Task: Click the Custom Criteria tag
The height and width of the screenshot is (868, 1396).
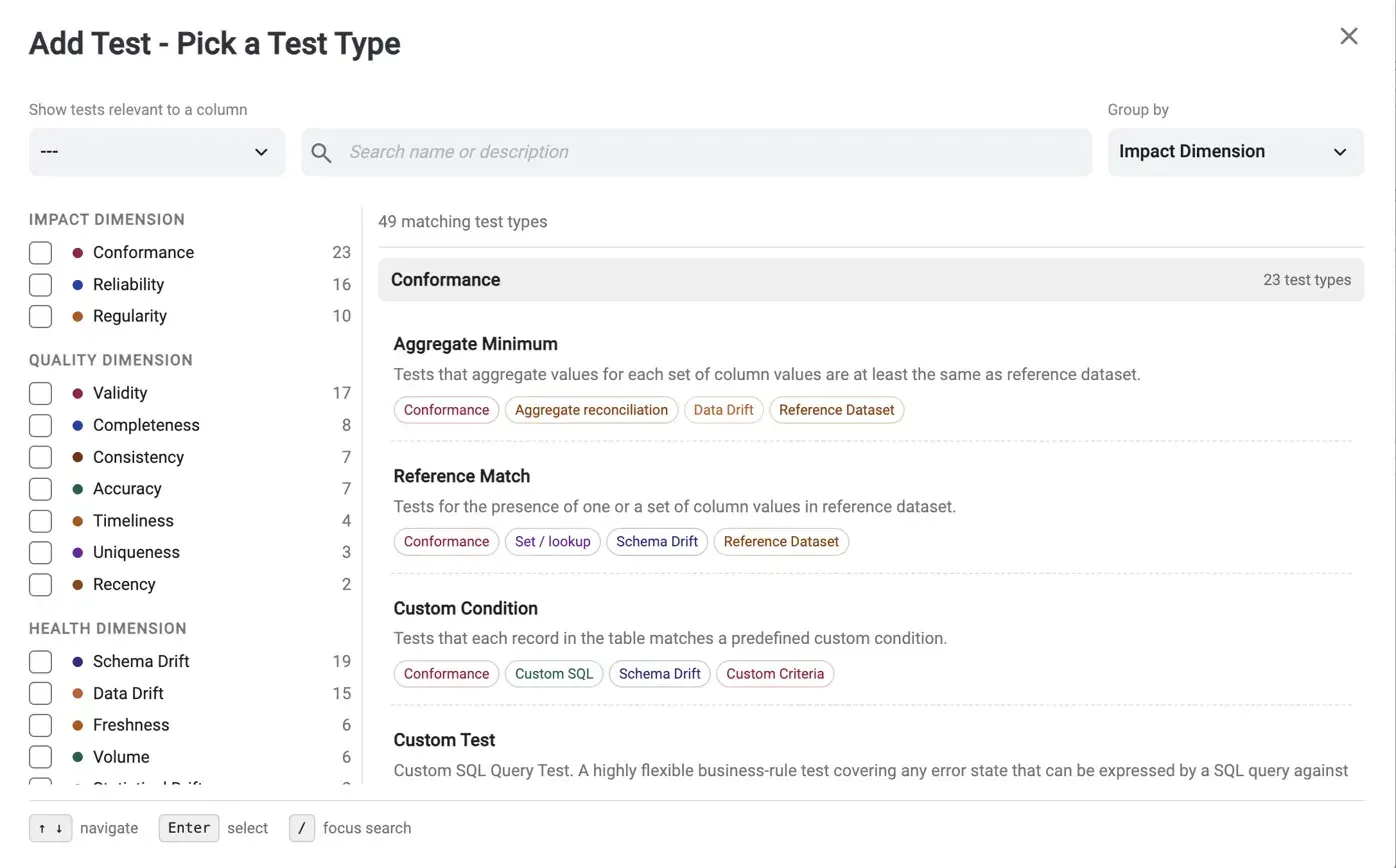Action: click(x=775, y=674)
